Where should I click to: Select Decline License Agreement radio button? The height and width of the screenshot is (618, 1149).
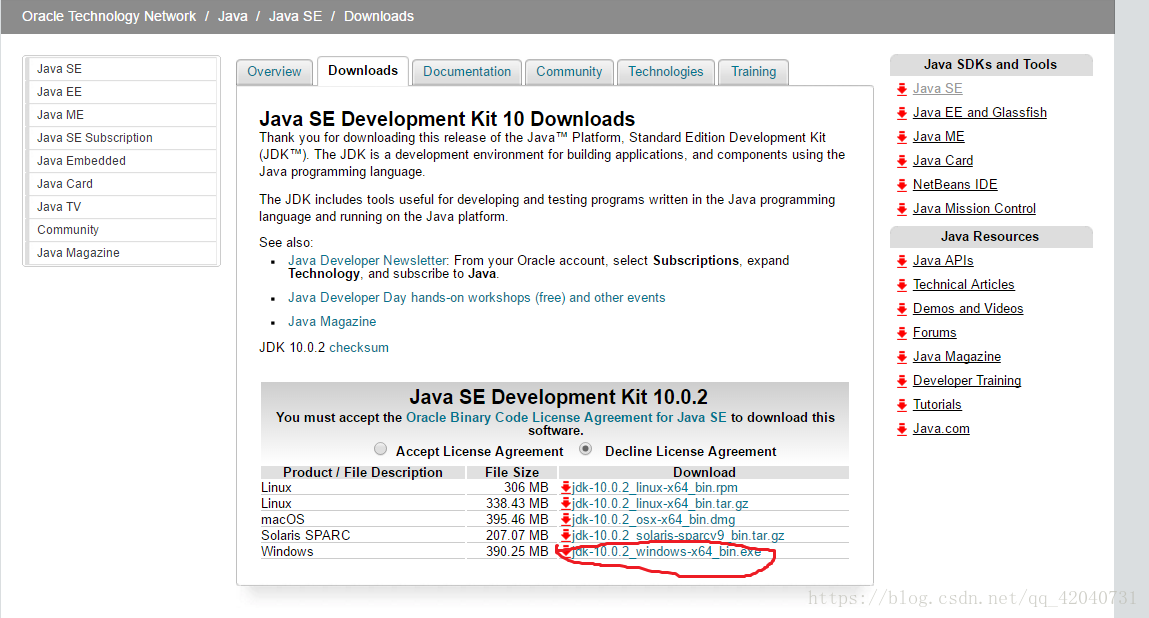586,449
